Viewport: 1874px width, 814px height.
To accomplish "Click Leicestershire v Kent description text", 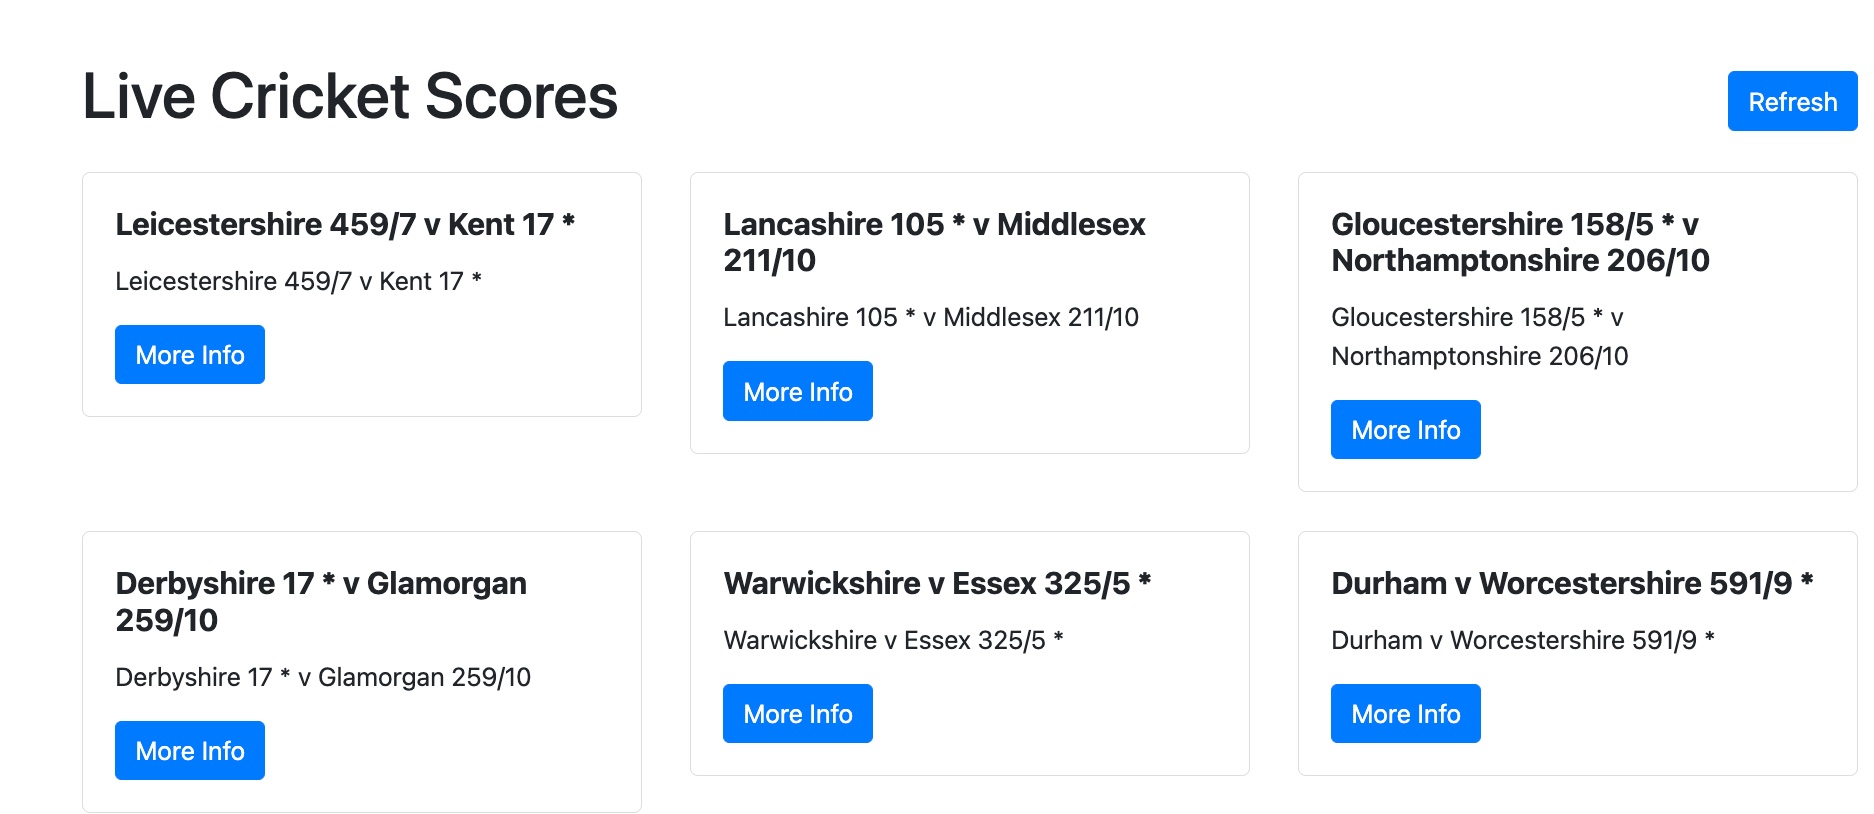I will point(298,281).
